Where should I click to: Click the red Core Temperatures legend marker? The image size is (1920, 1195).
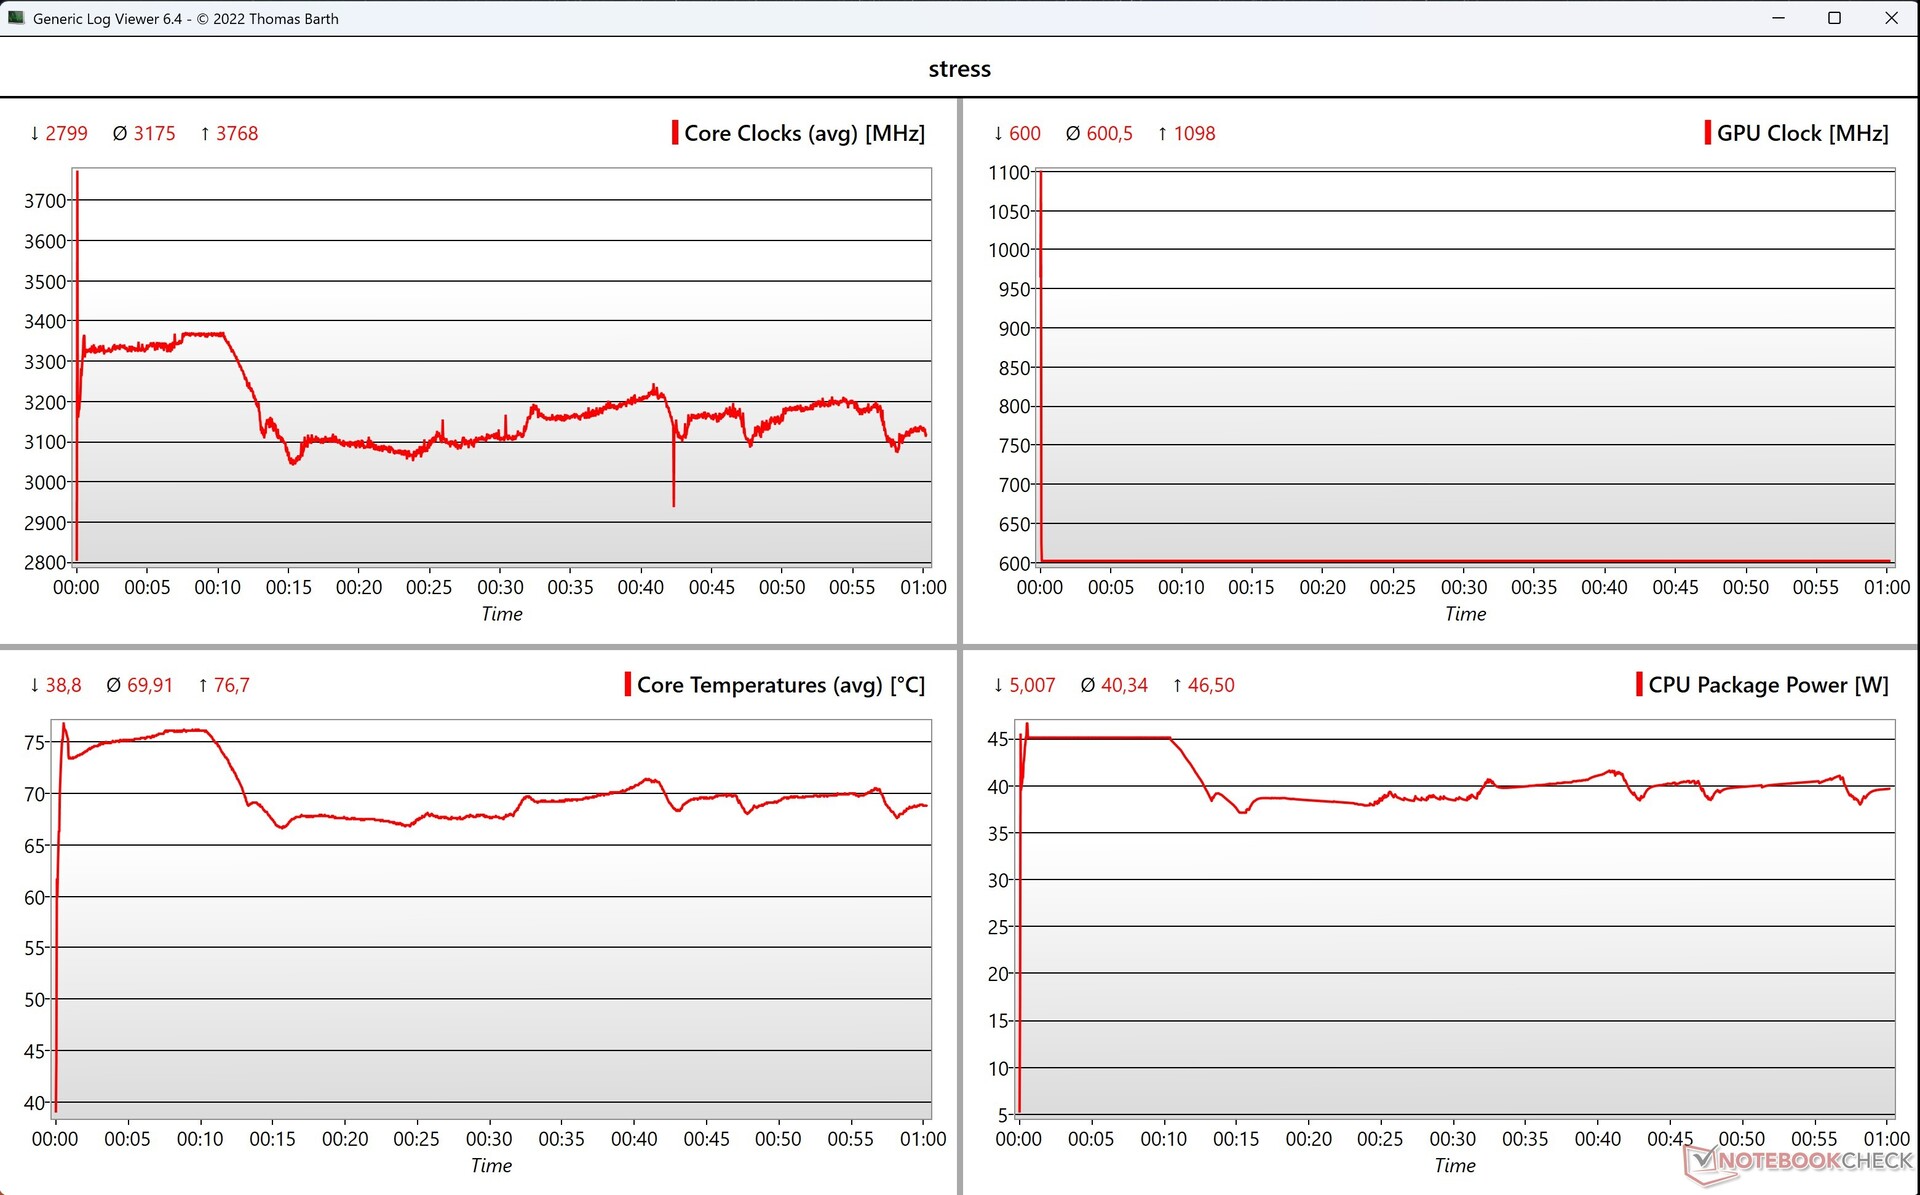coord(628,685)
